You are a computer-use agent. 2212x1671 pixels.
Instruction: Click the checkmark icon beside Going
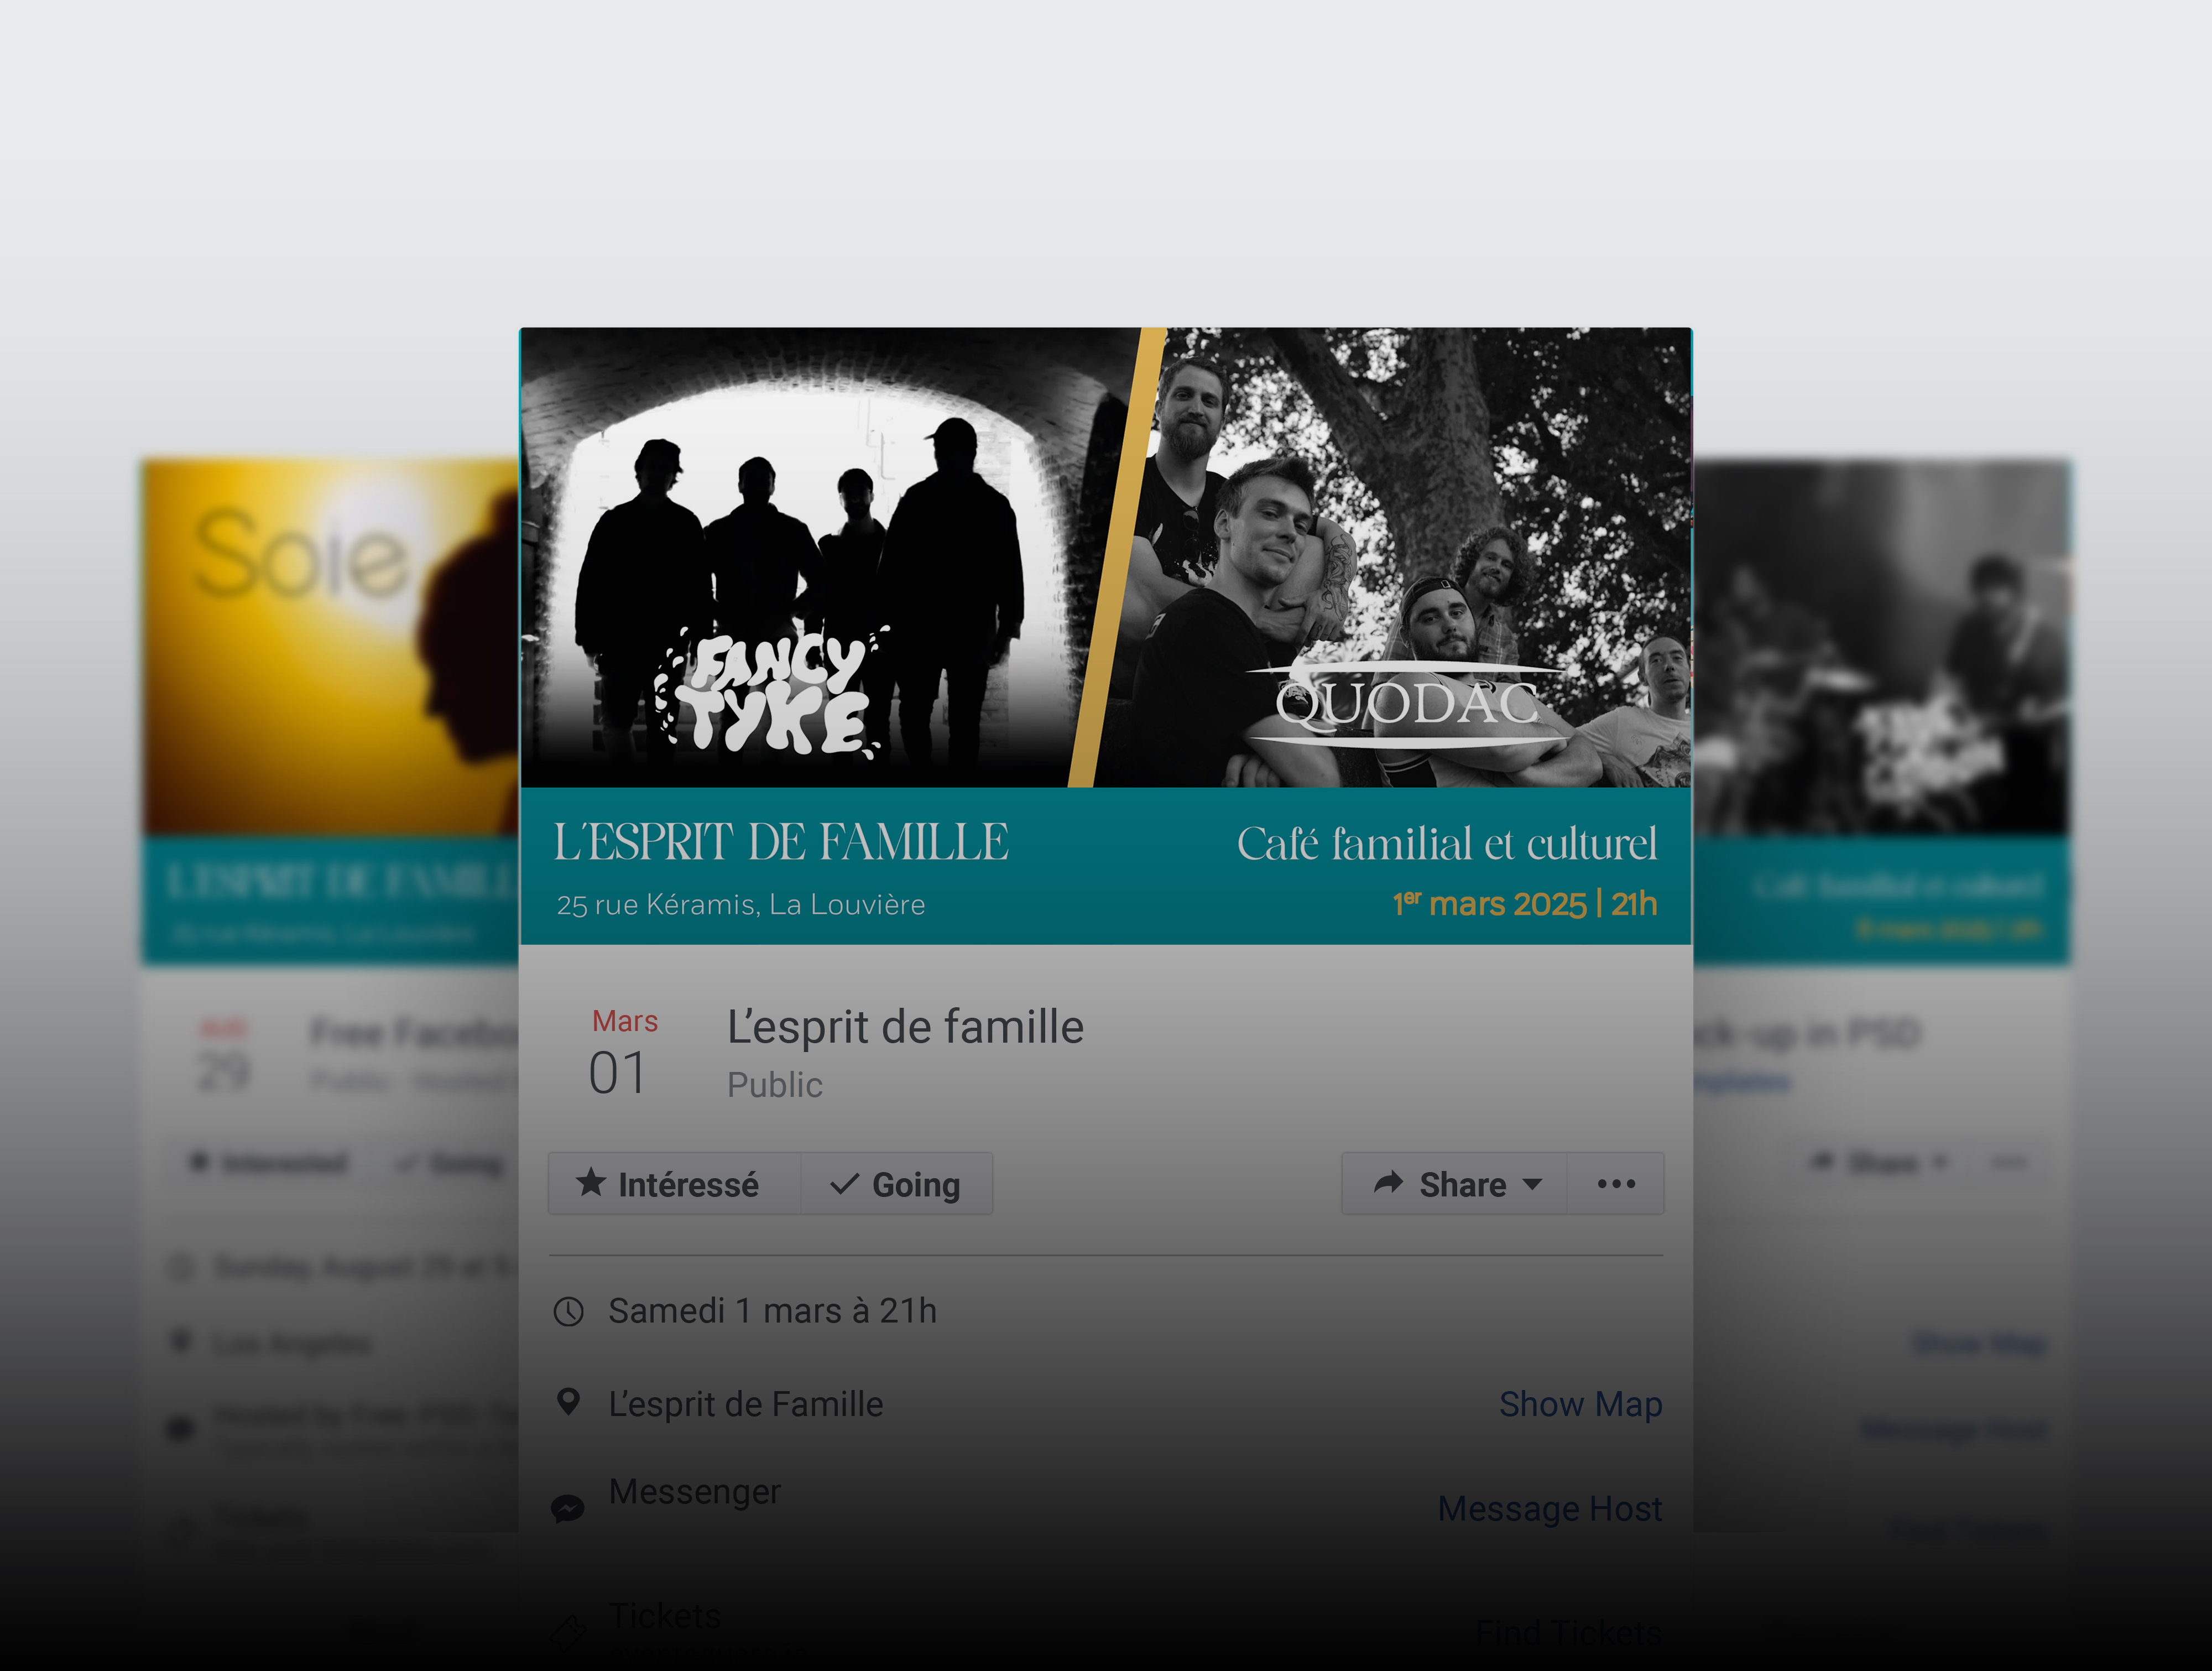click(845, 1184)
